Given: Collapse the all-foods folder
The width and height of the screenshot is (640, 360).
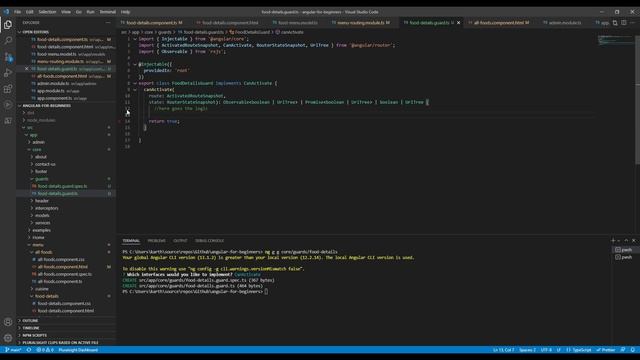Looking at the screenshot, I should click(43, 252).
